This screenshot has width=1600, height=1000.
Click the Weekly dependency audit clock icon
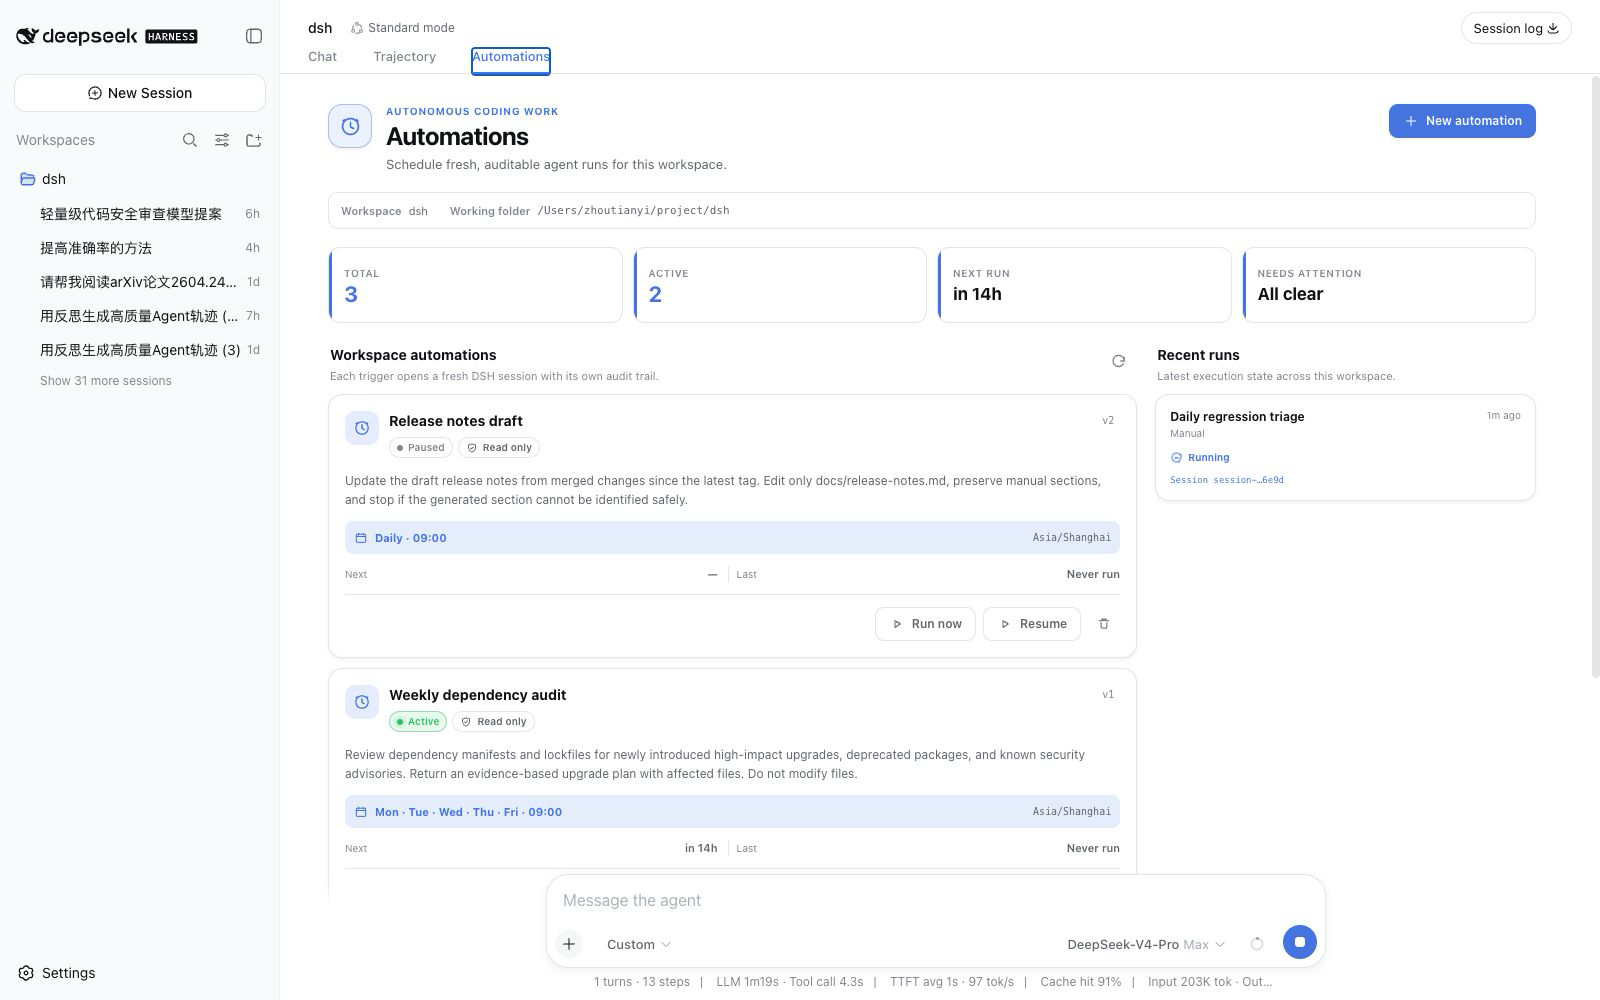(362, 702)
